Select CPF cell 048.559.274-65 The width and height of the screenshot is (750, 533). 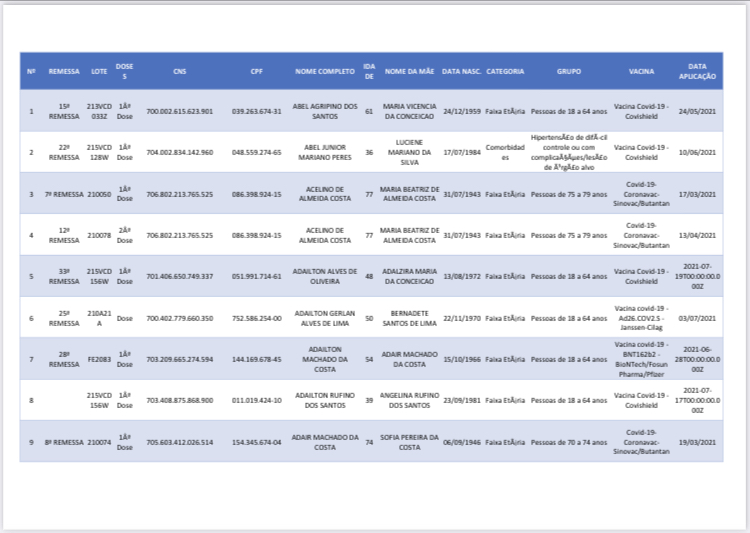click(x=256, y=152)
